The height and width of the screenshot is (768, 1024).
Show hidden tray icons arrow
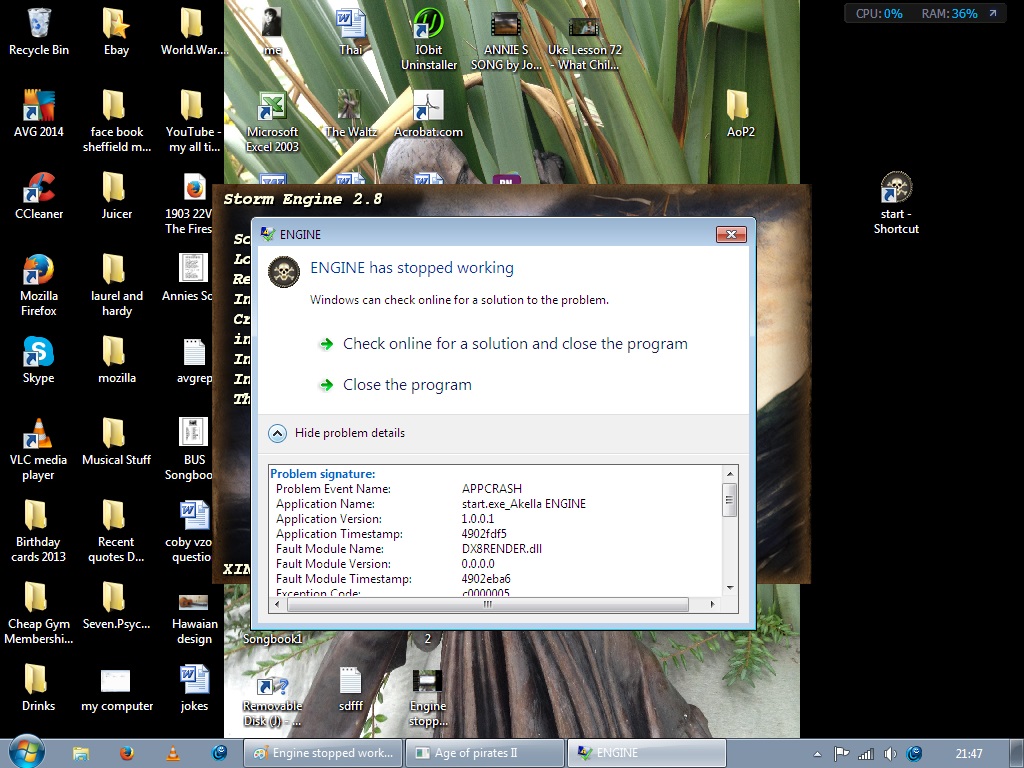pos(817,754)
